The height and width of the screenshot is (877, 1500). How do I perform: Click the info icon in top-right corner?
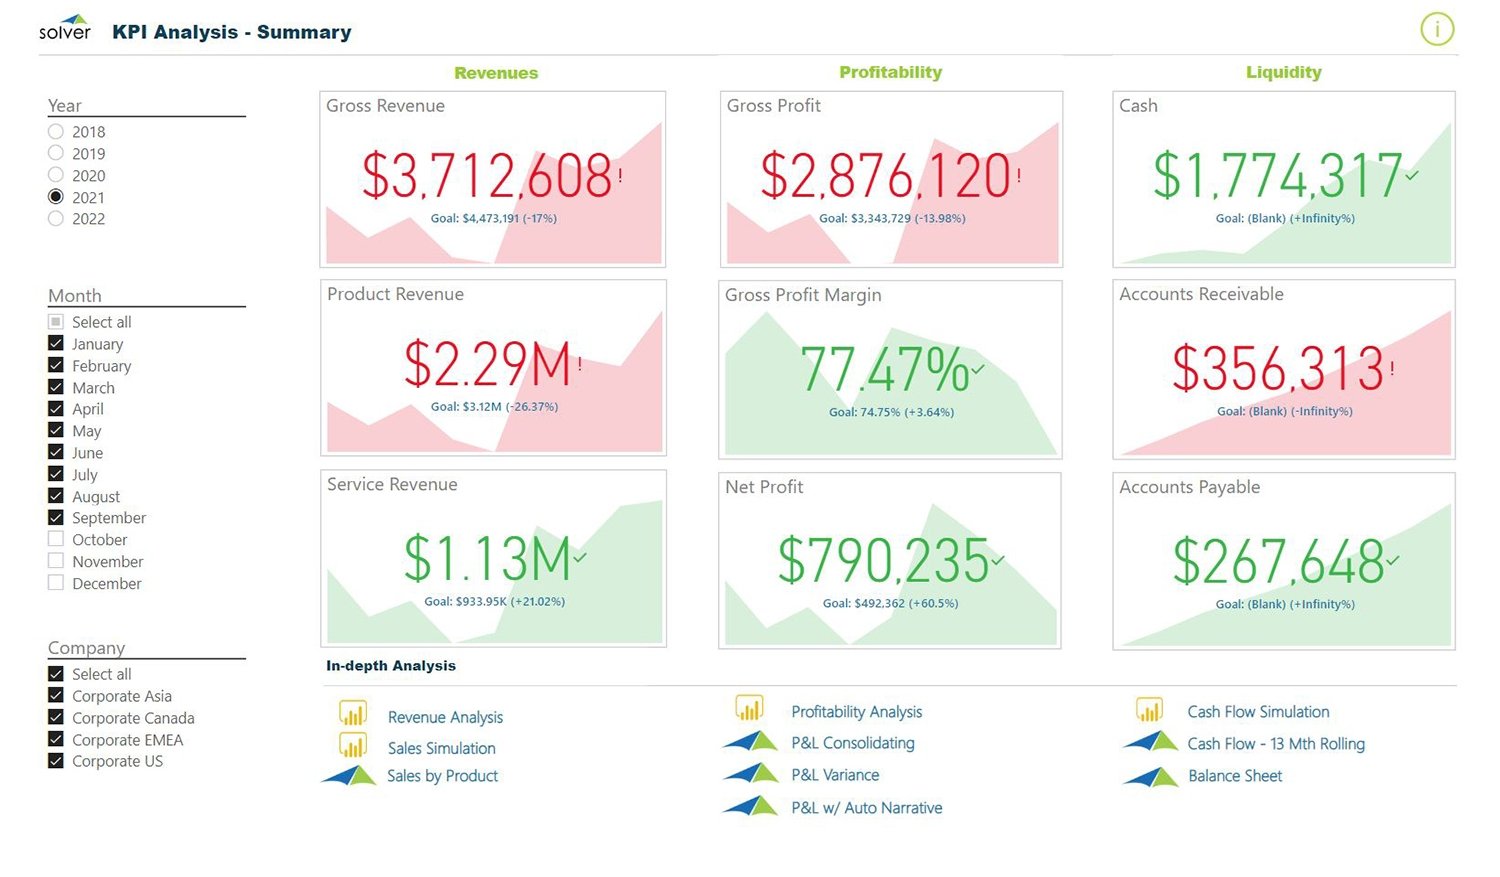coord(1437,30)
